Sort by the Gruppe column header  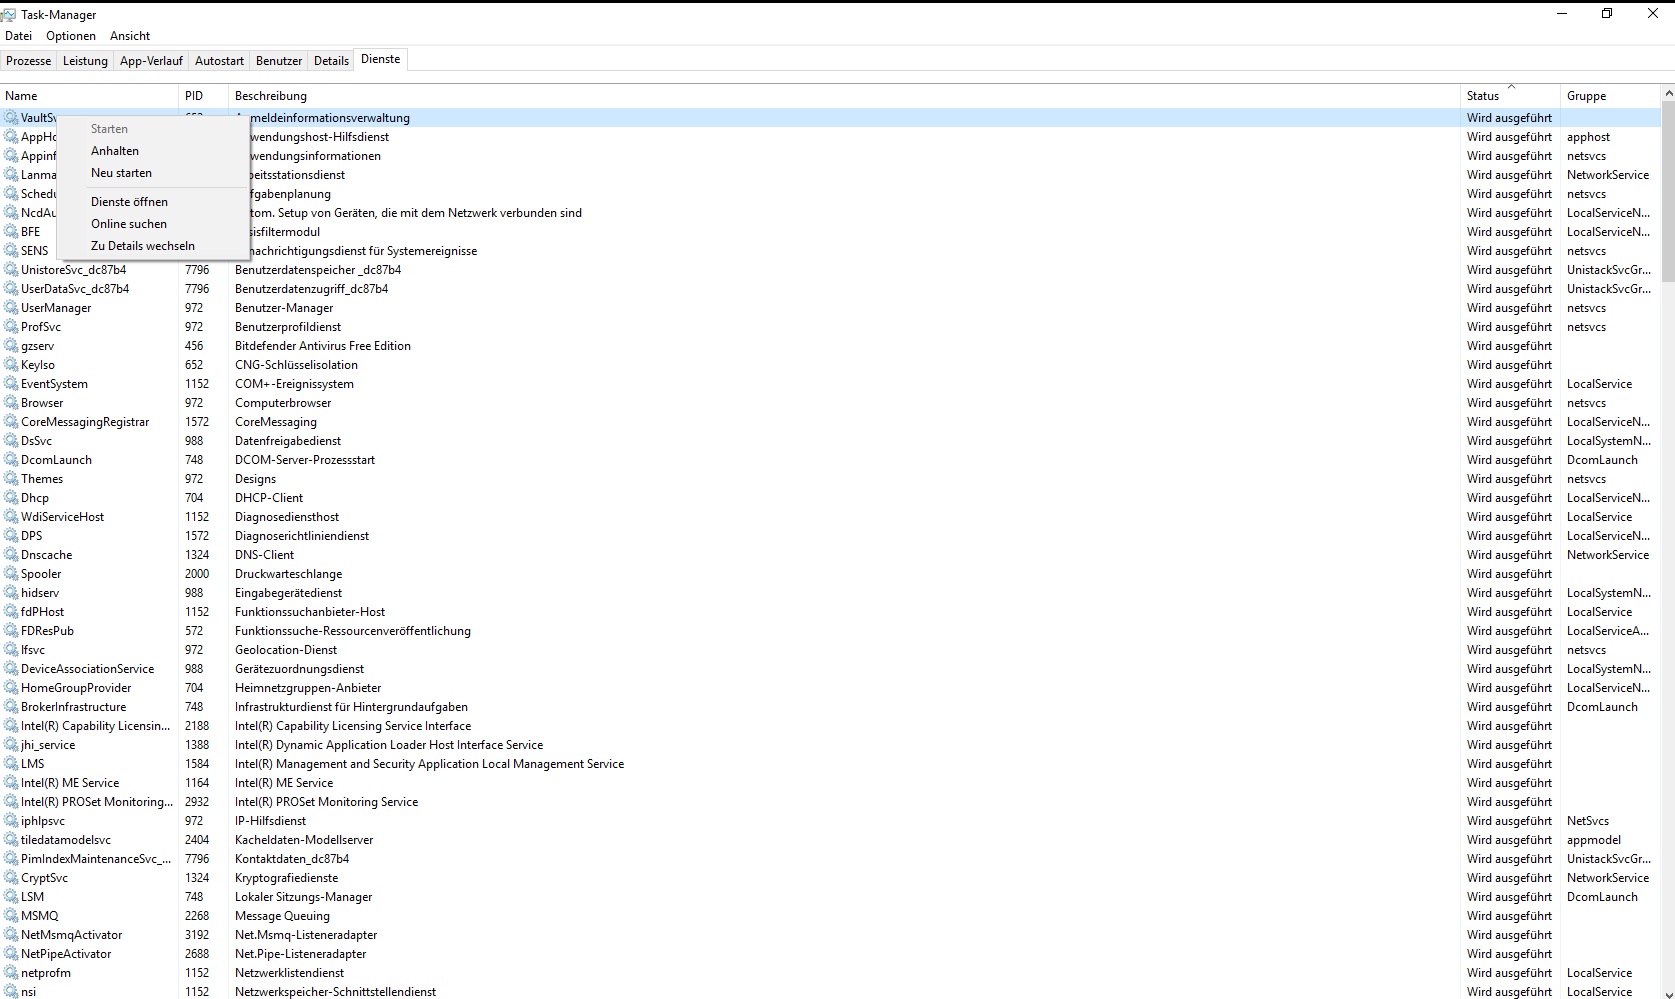(1610, 96)
